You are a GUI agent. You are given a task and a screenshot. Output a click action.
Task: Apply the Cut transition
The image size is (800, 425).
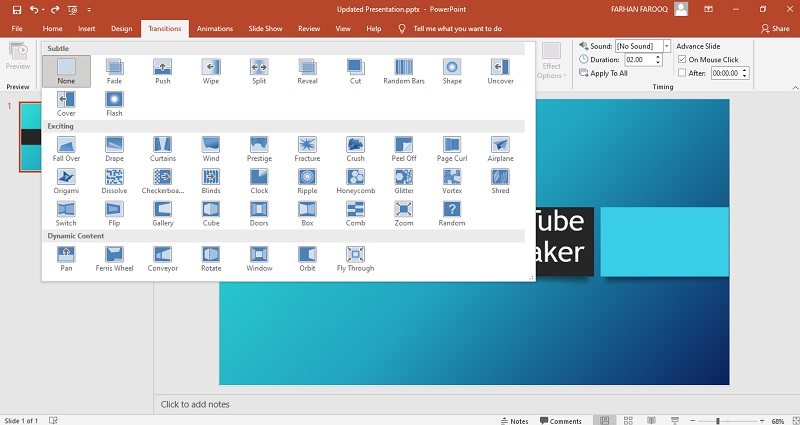tap(355, 71)
